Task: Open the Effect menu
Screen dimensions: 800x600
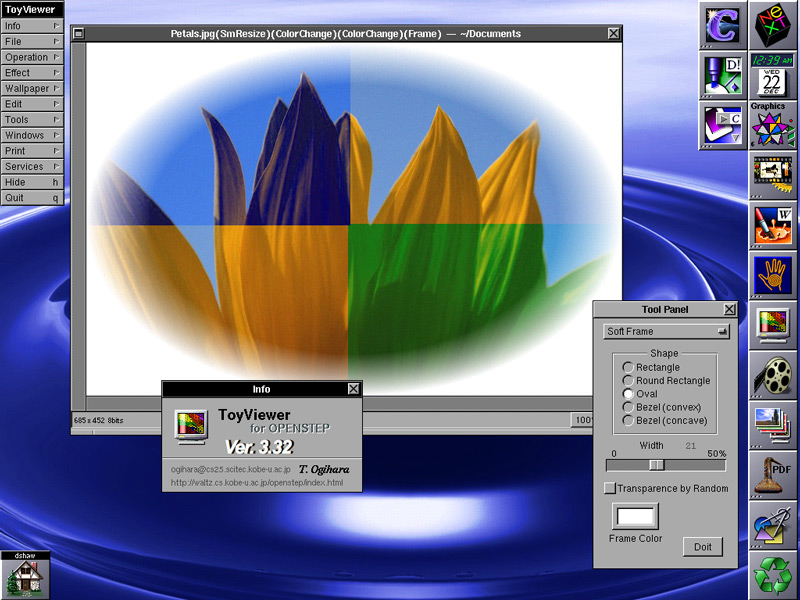Action: 32,72
